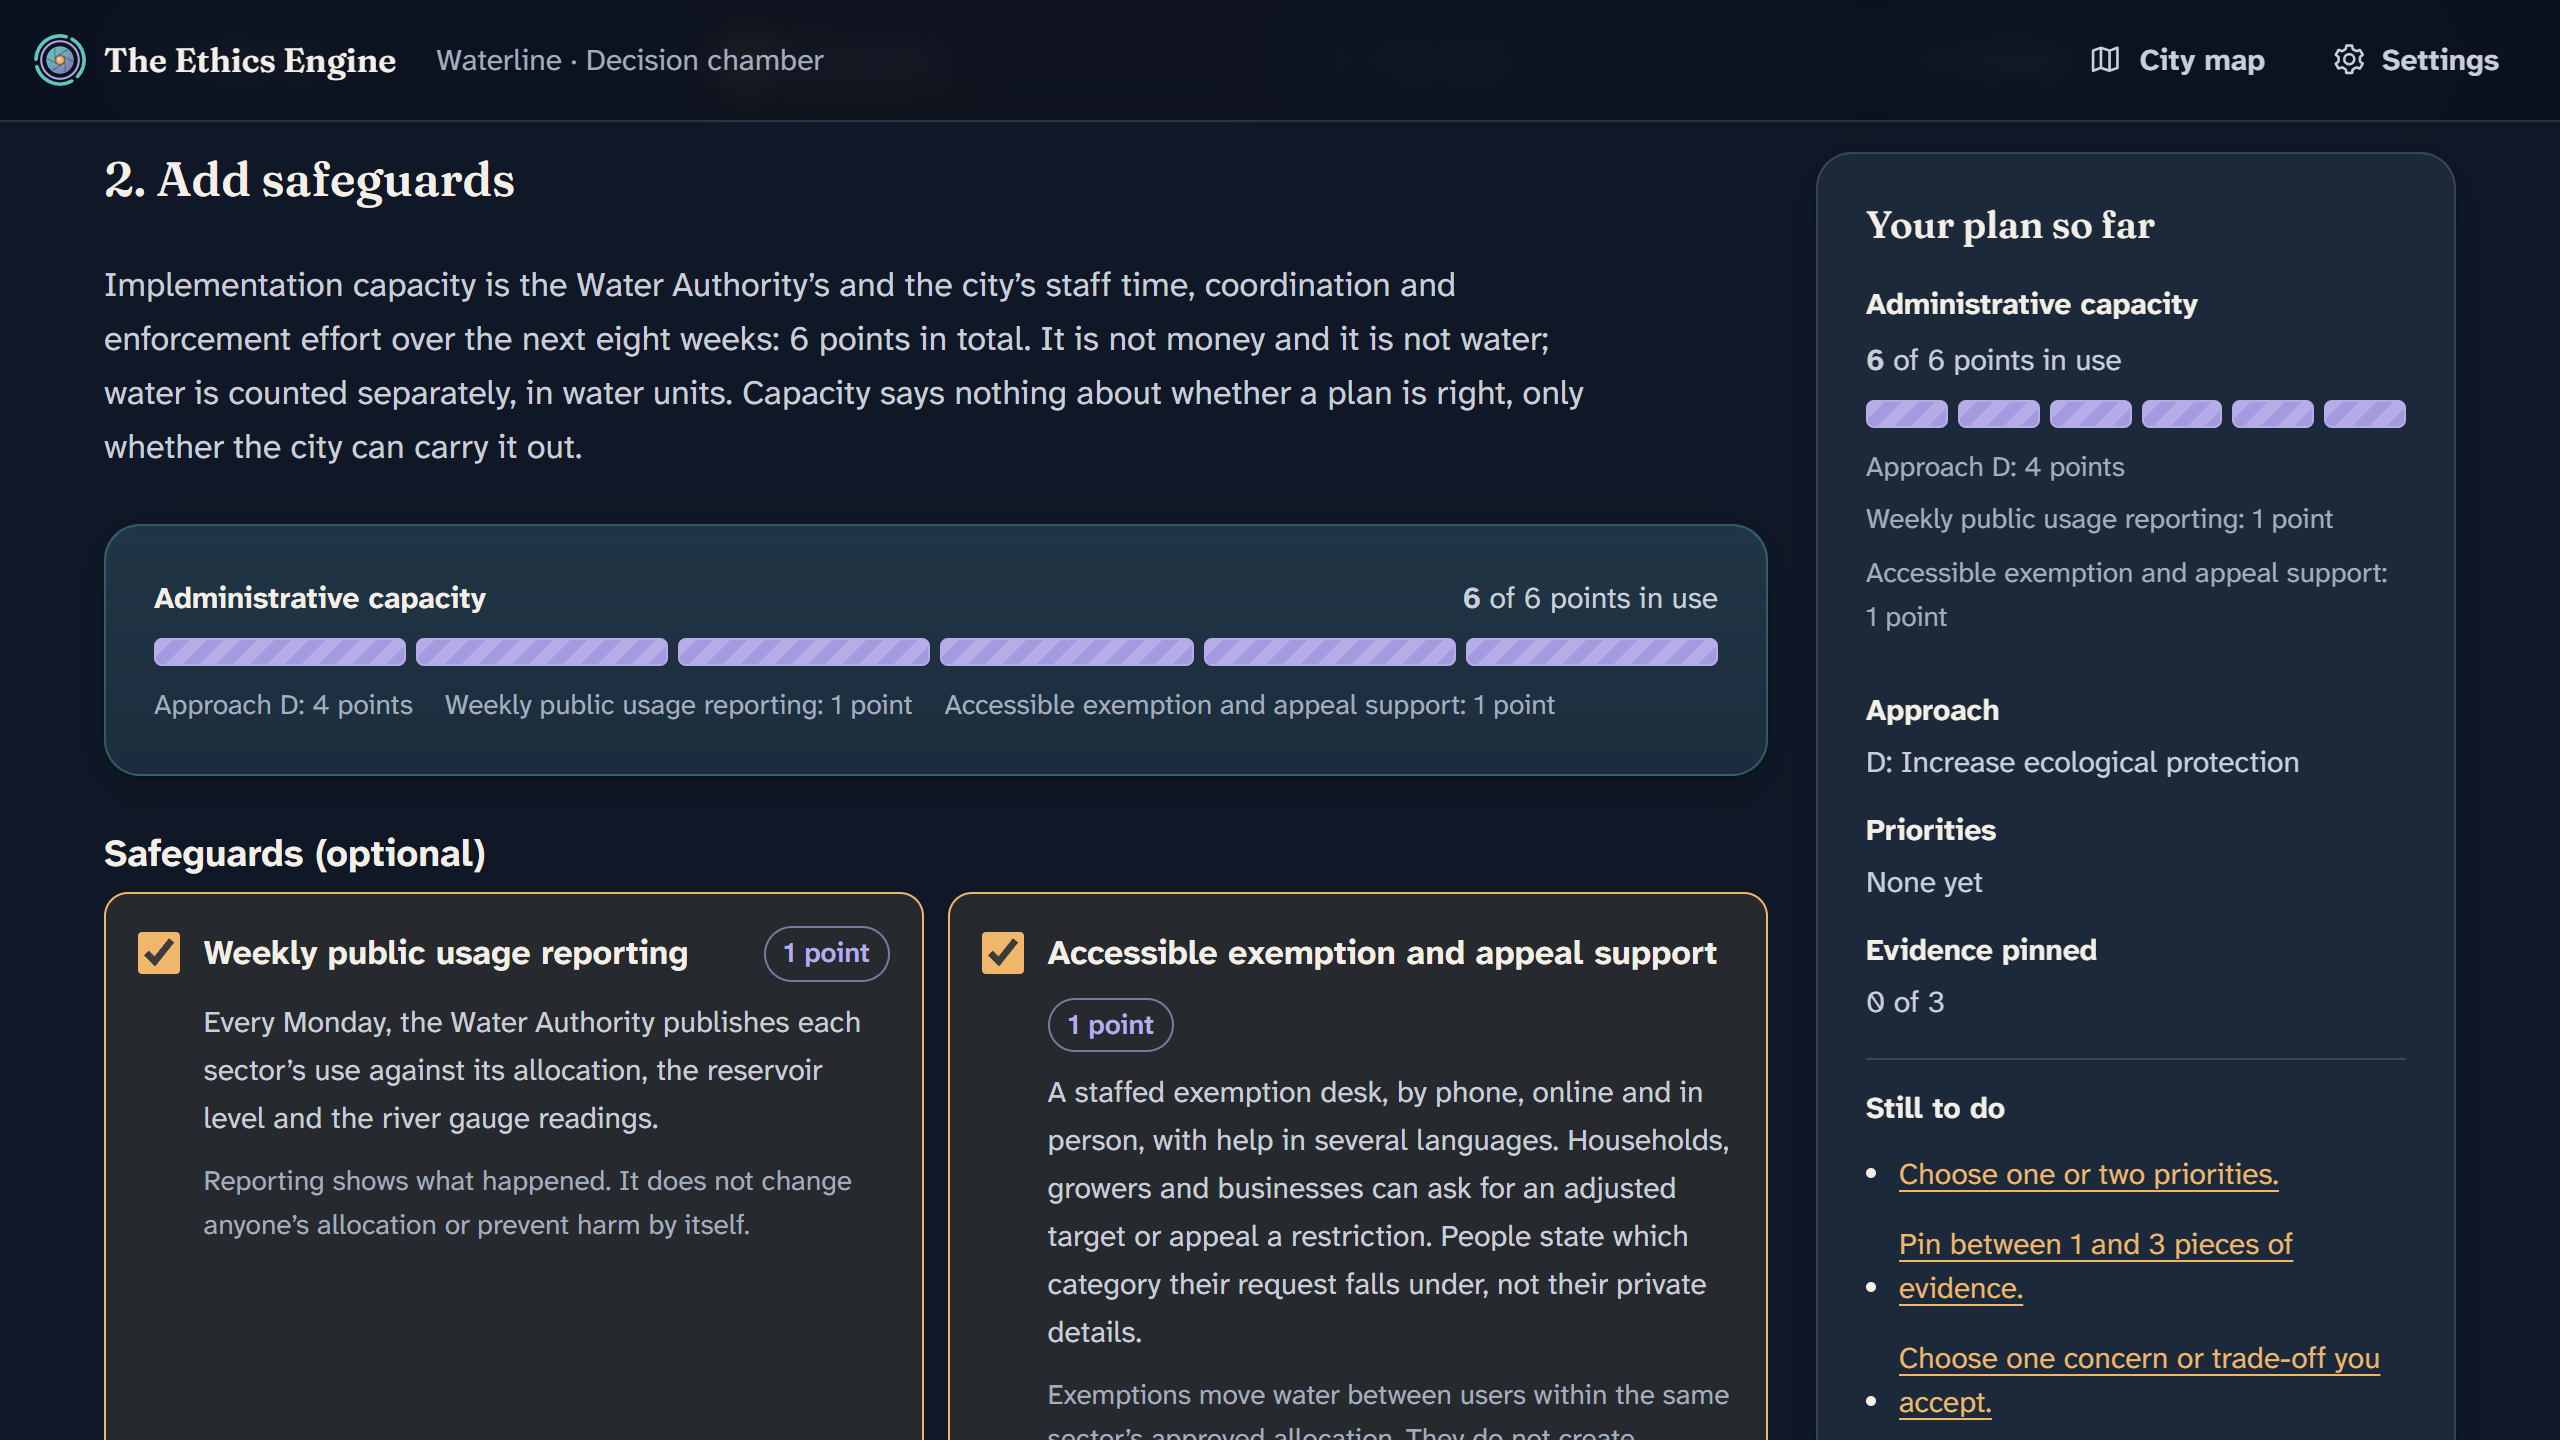Click 'Accessible exemption and appeal support: 1 point' in main panel
2560x1440 pixels.
coord(1250,705)
